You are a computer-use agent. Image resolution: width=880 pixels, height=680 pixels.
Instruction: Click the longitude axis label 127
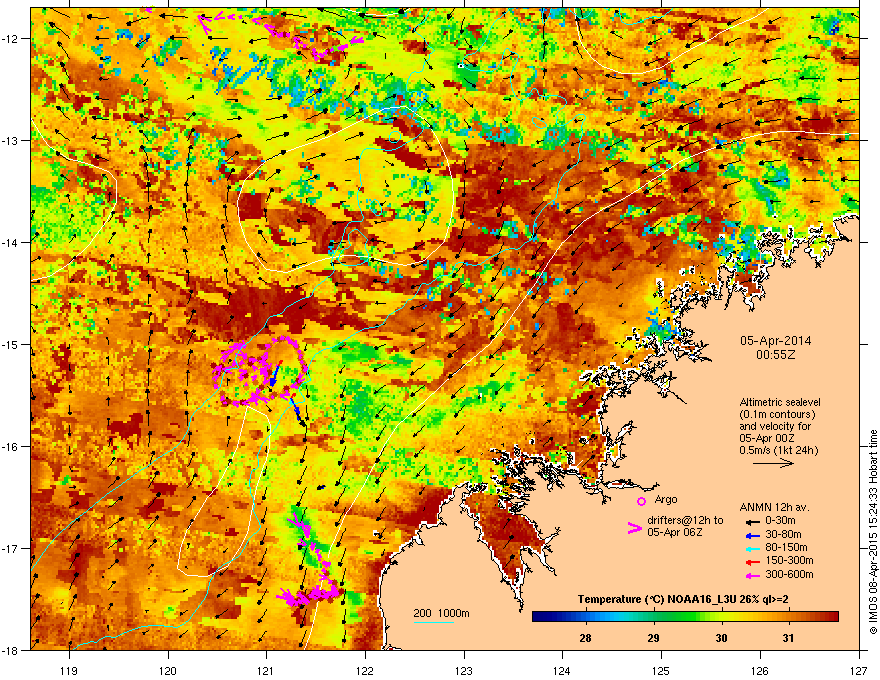point(859,670)
